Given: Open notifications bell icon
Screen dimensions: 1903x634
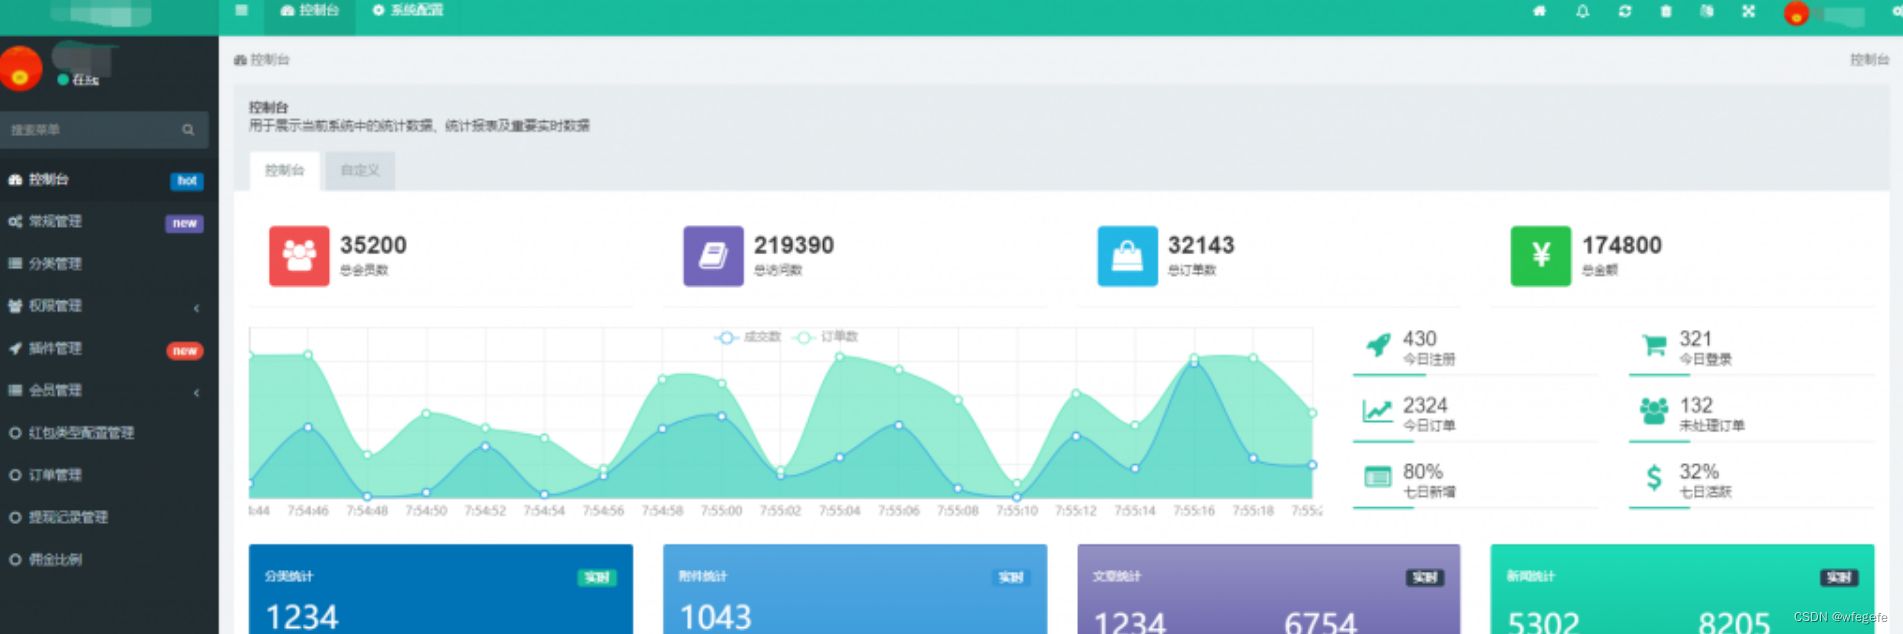Looking at the screenshot, I should 1582,11.
